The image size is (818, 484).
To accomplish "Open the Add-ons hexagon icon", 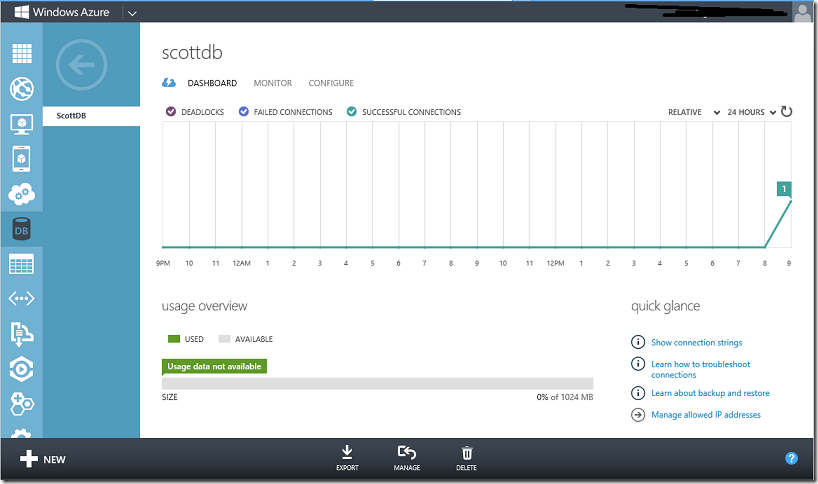I will (x=21, y=404).
